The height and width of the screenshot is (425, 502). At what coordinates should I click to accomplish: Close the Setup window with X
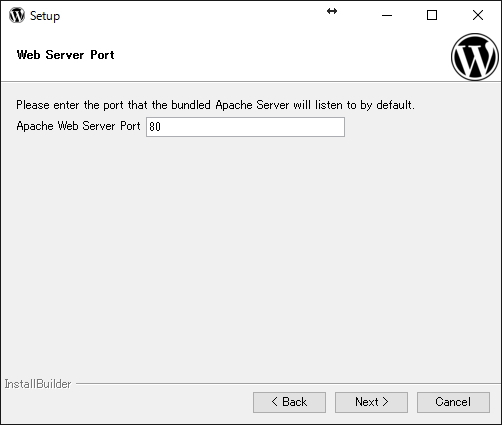coord(478,15)
